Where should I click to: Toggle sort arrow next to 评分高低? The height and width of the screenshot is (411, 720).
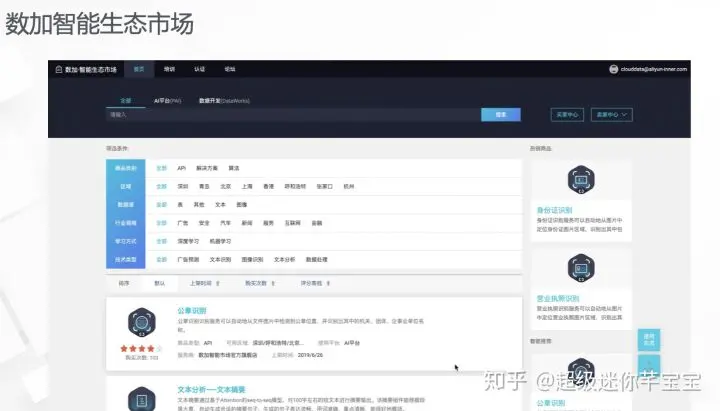point(328,283)
